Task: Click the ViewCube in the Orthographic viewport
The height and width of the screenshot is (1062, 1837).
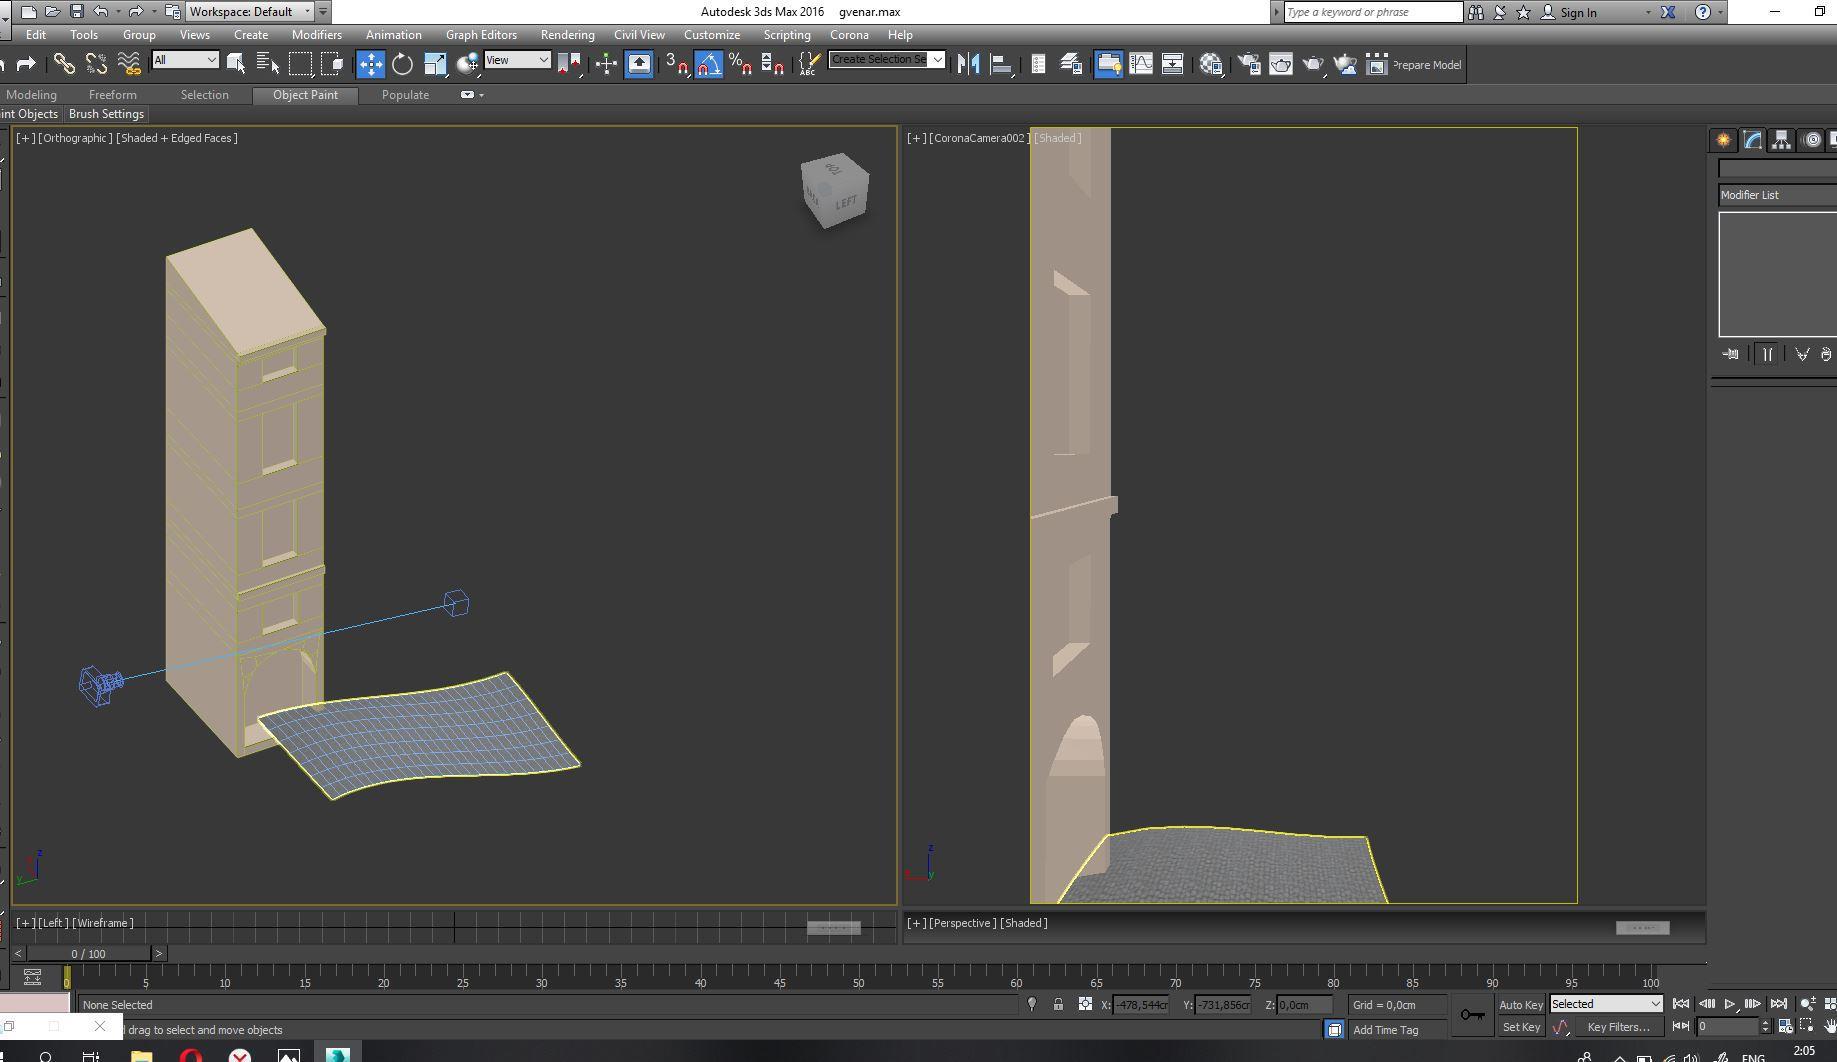Action: tap(835, 190)
